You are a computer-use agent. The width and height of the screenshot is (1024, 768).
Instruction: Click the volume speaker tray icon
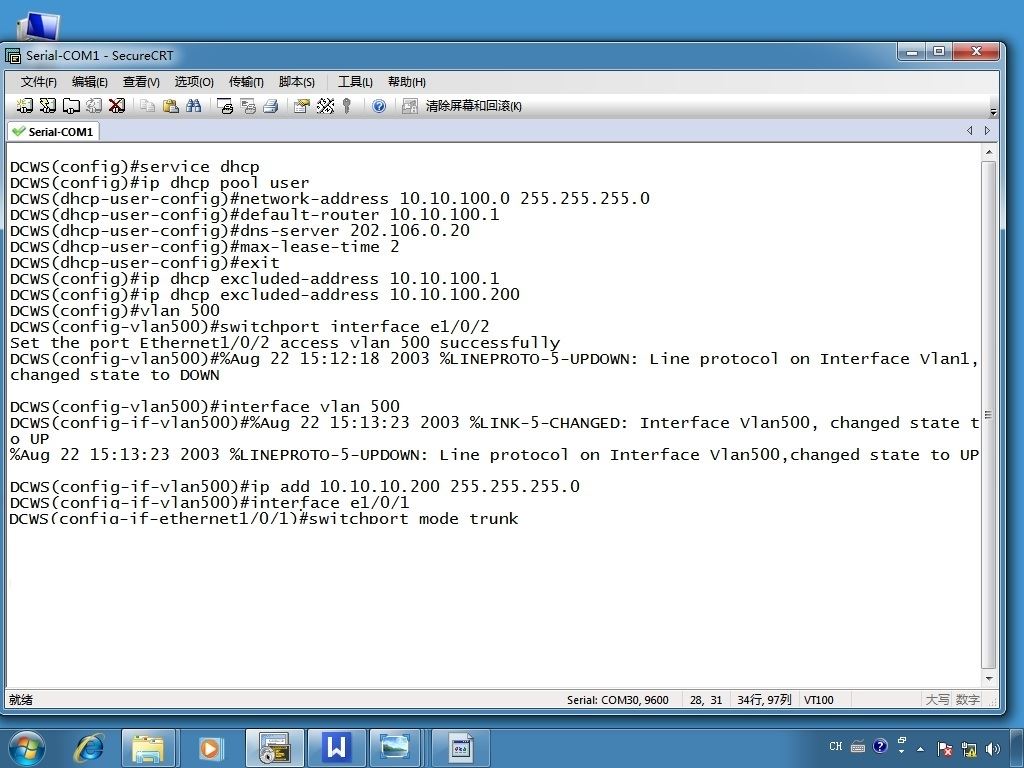[x=993, y=749]
